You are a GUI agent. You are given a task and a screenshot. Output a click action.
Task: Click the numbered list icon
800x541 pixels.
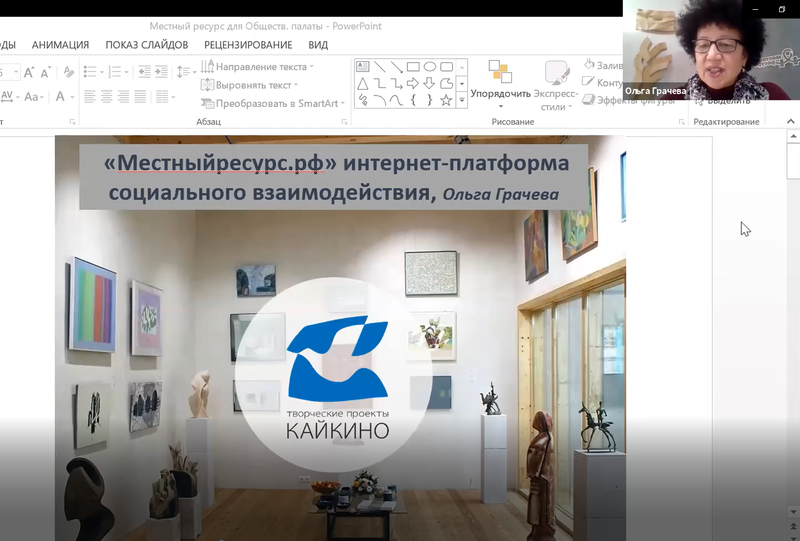click(115, 72)
